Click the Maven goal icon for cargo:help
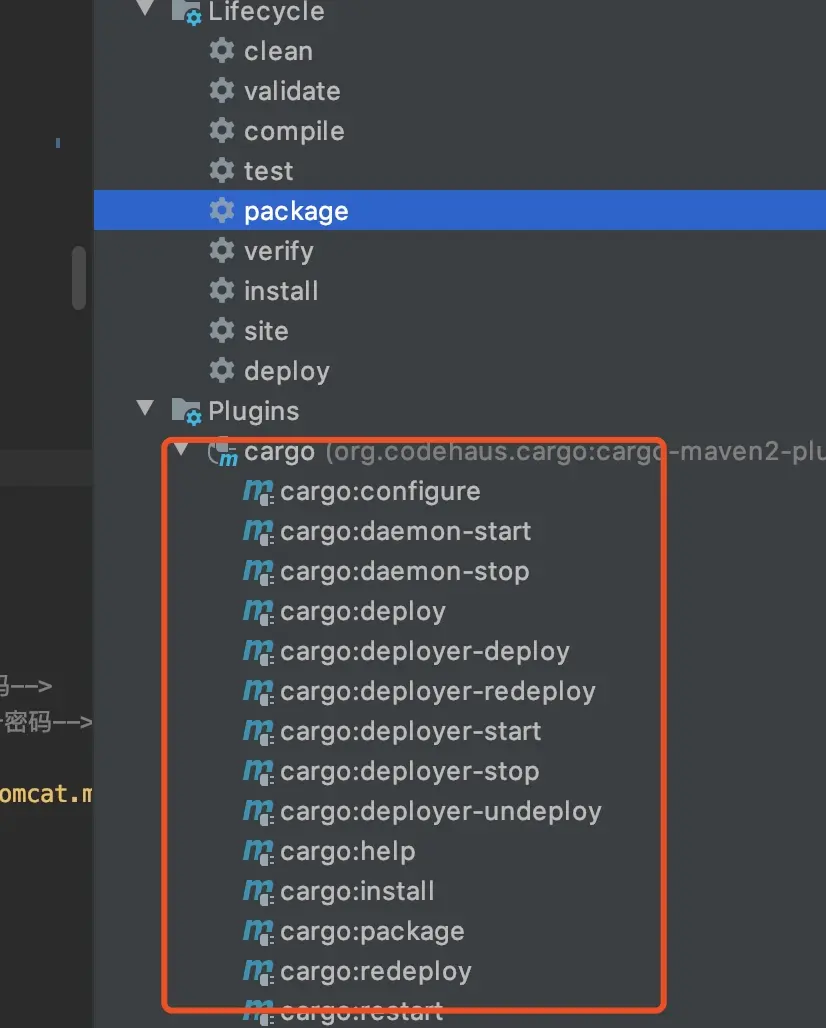 tap(258, 852)
